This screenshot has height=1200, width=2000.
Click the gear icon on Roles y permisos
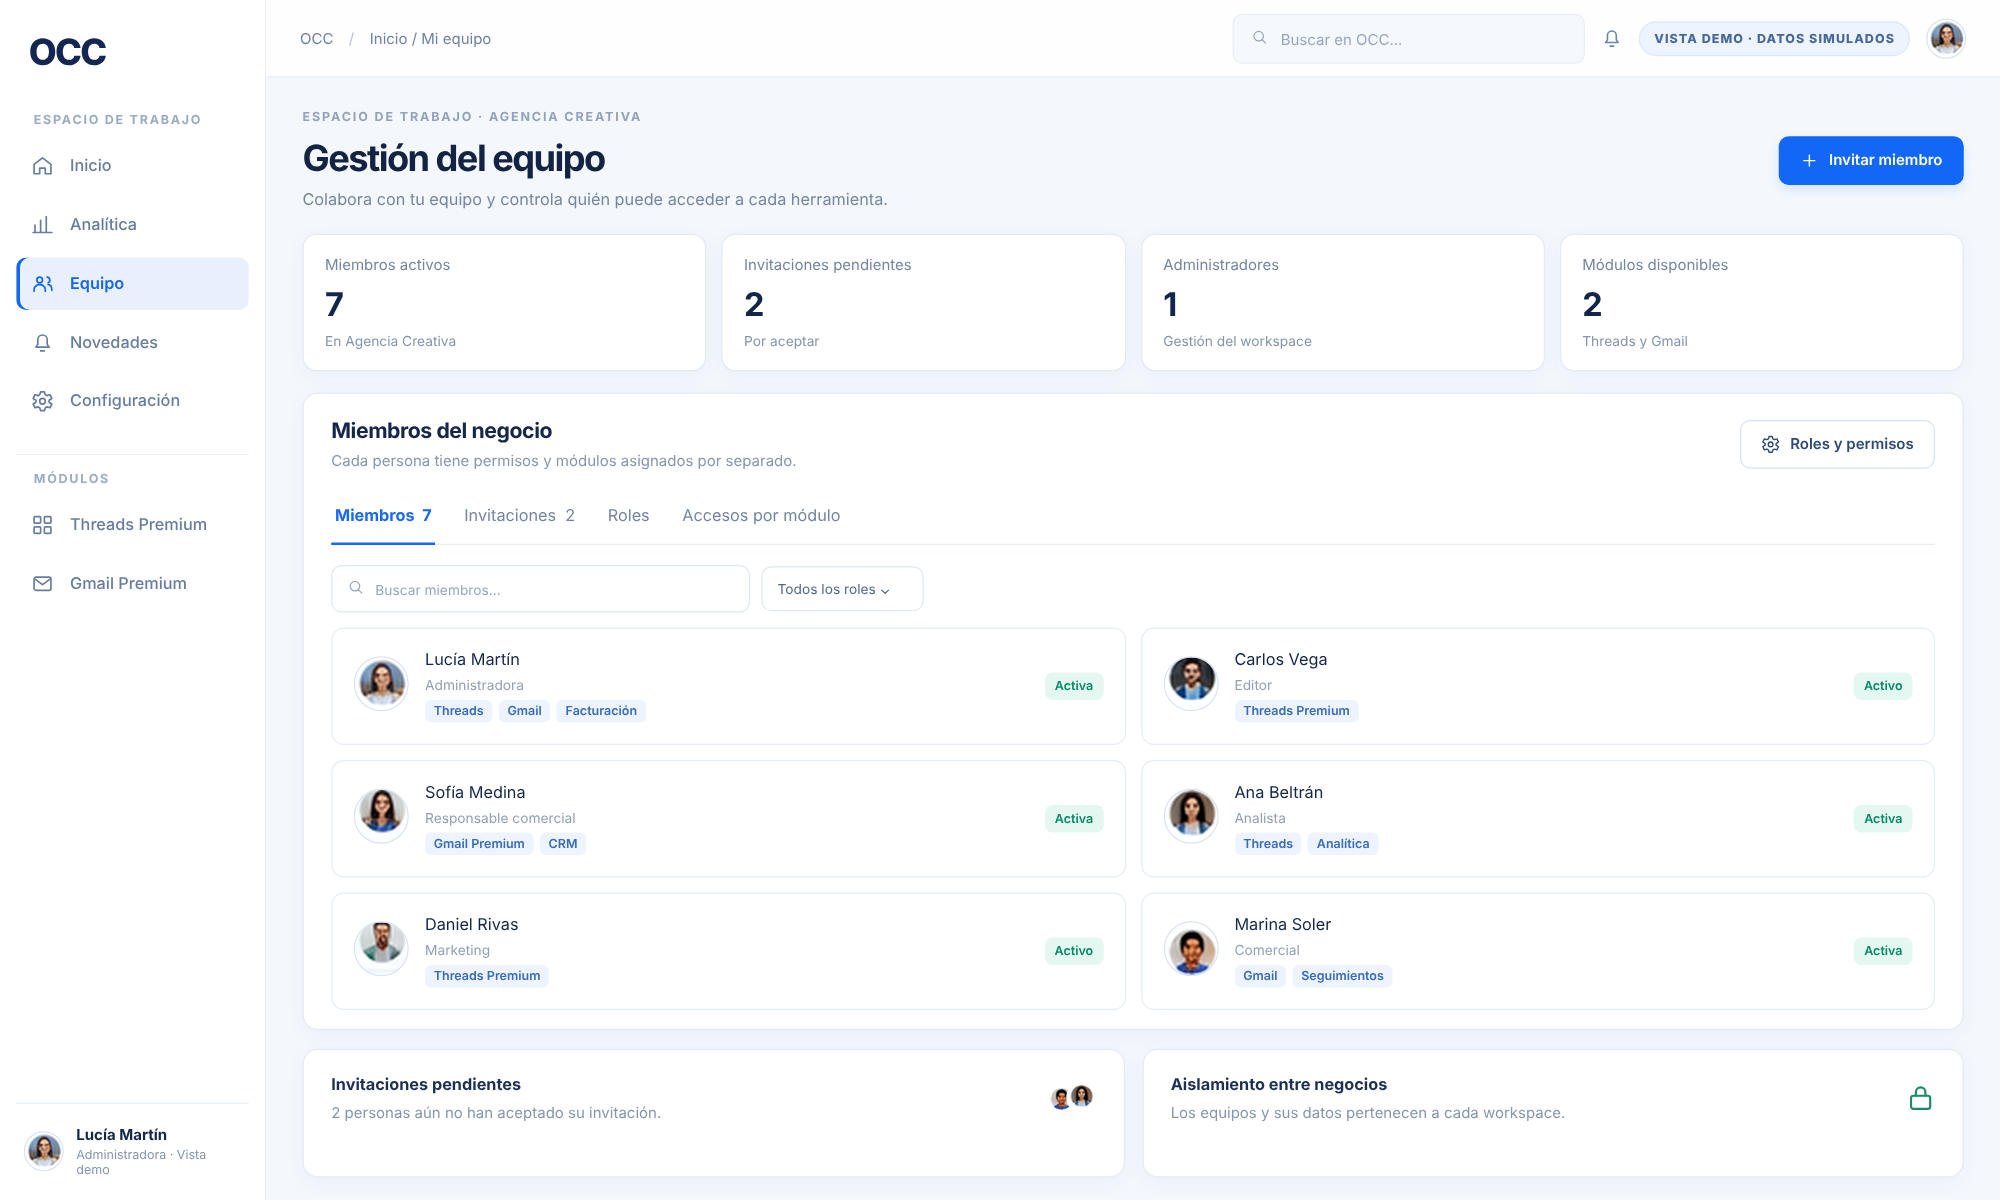pyautogui.click(x=1771, y=445)
